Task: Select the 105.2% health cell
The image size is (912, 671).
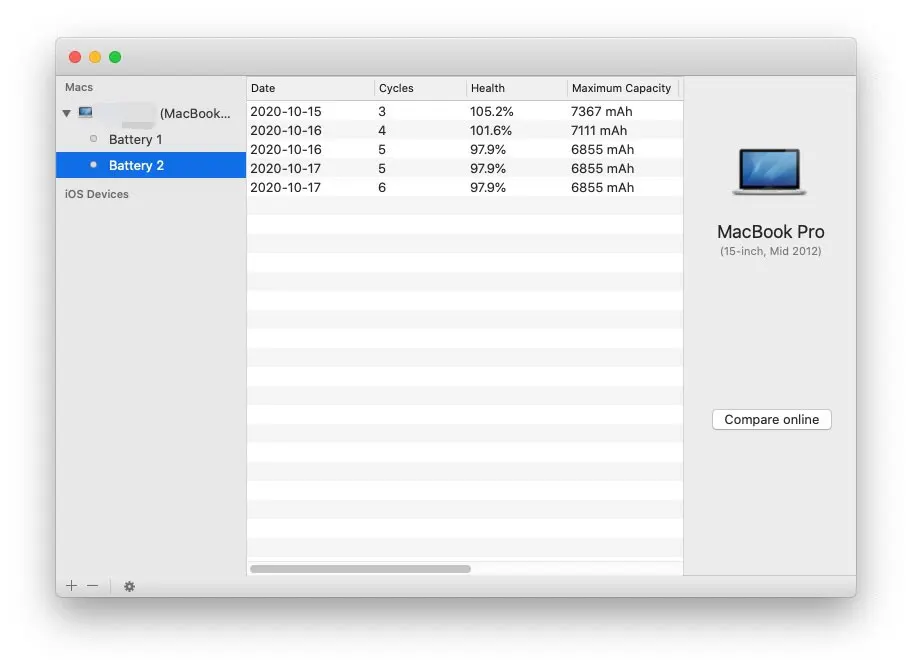Action: pos(491,112)
